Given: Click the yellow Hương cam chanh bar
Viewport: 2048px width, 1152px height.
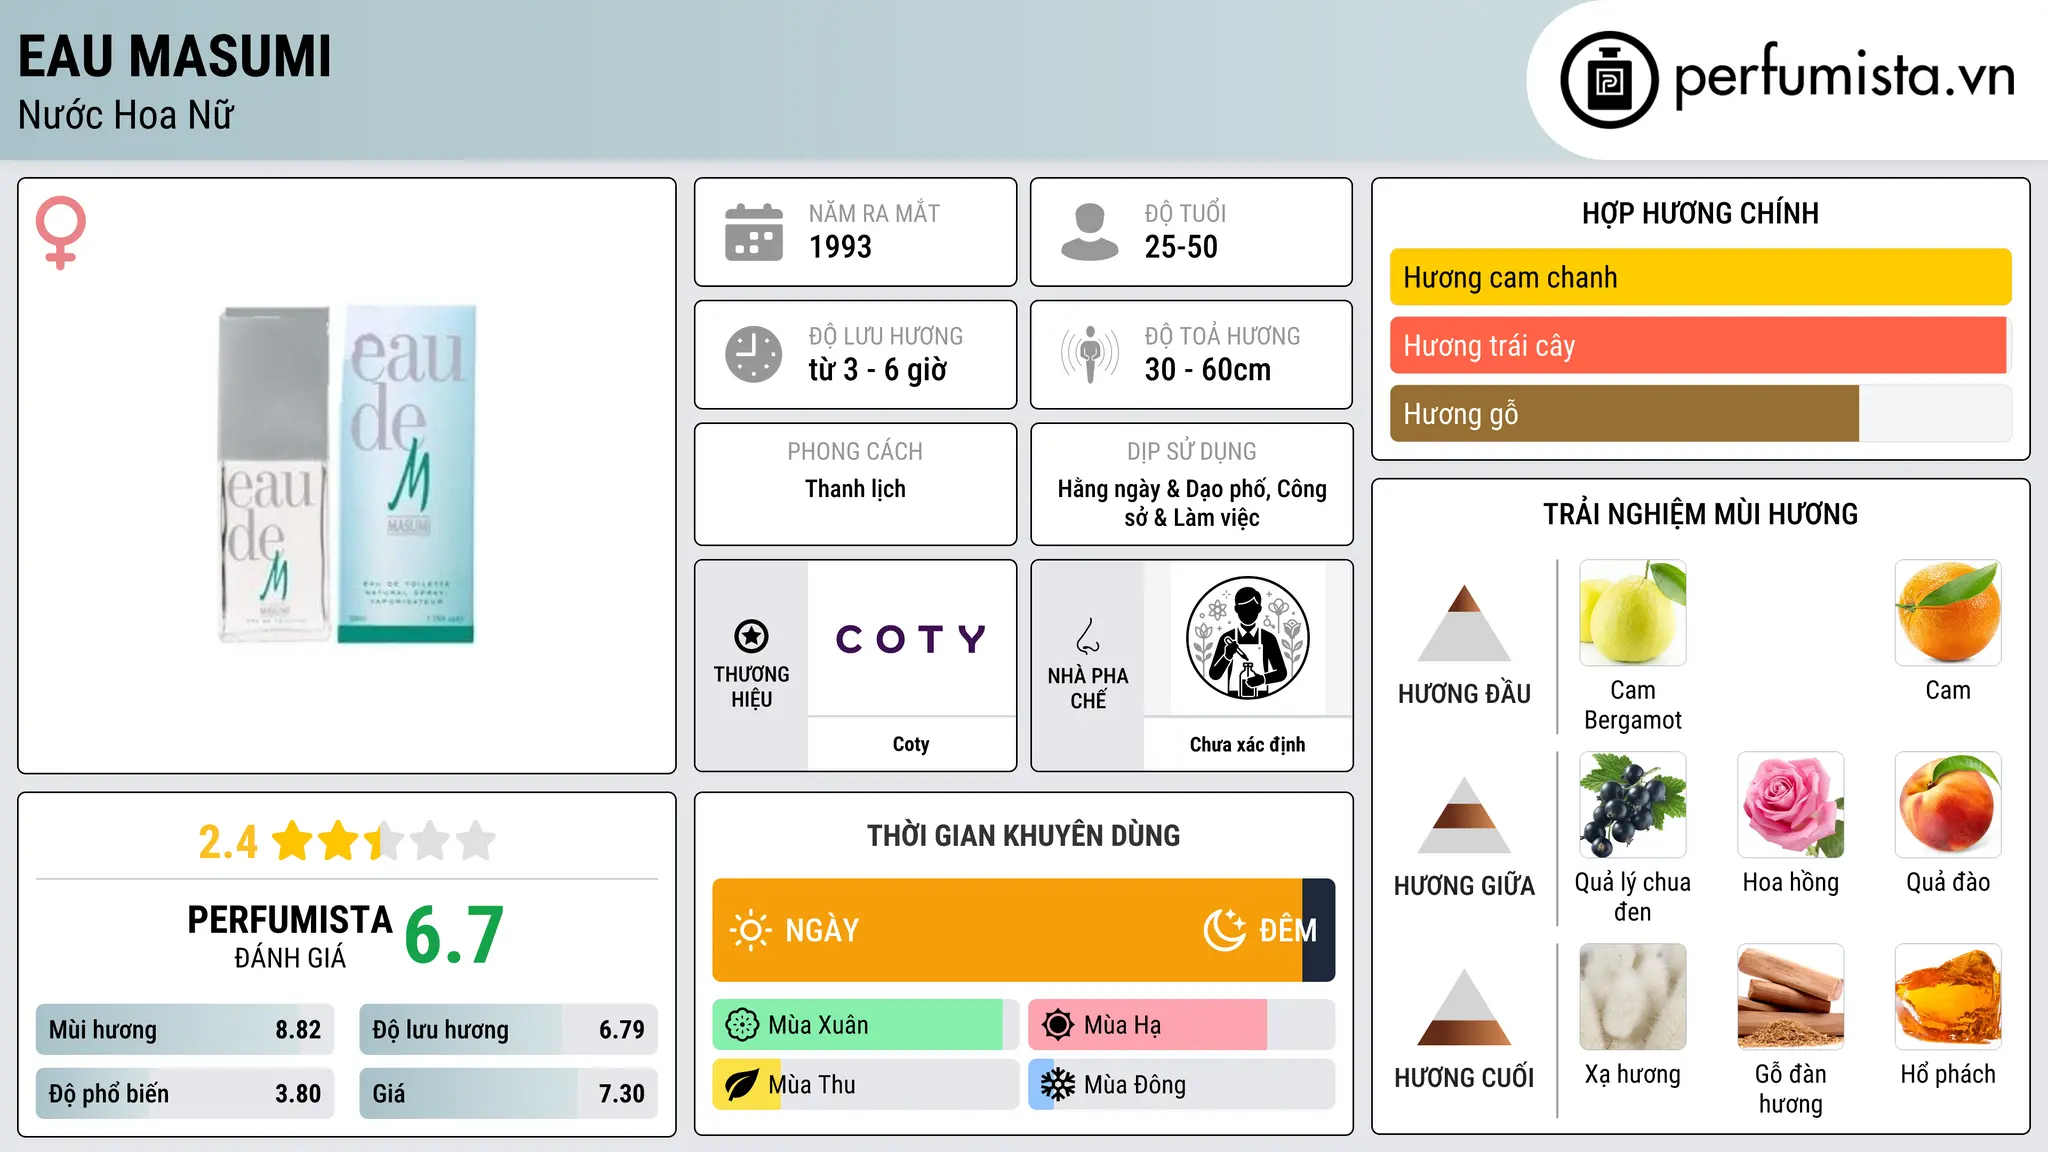Looking at the screenshot, I should pyautogui.click(x=1700, y=277).
